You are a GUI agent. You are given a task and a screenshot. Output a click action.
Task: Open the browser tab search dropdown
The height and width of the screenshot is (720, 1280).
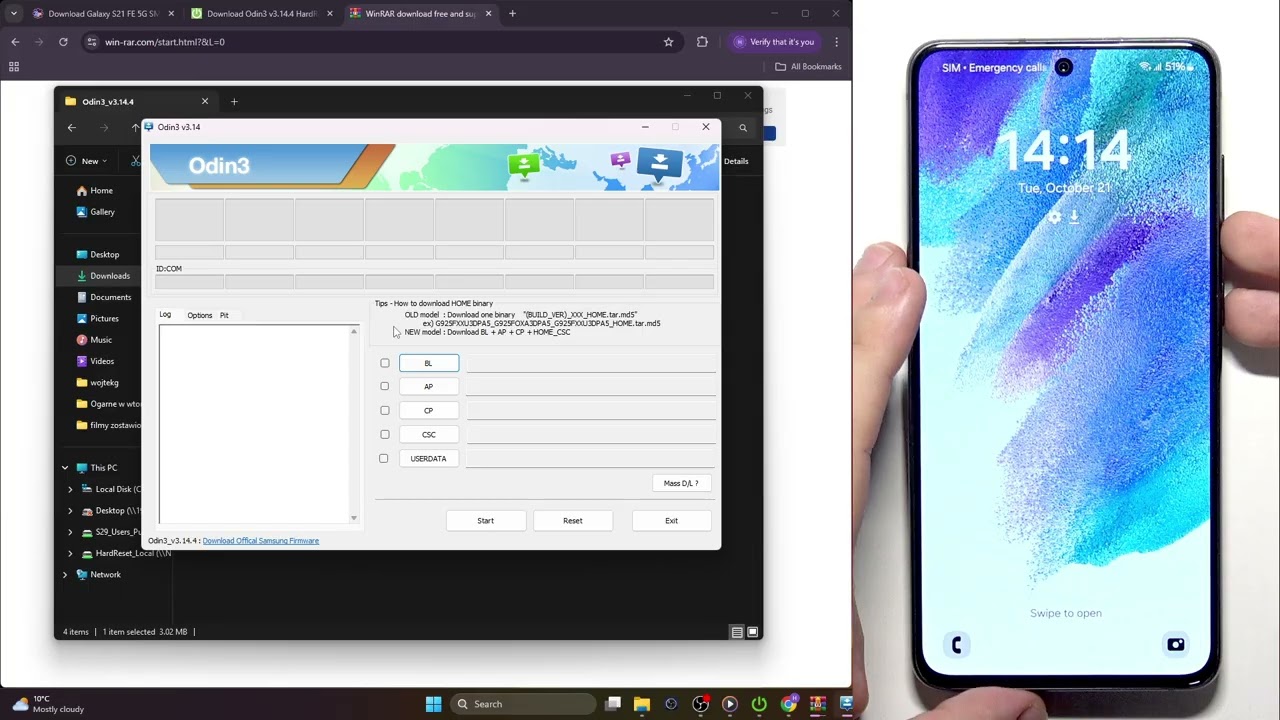tap(13, 14)
